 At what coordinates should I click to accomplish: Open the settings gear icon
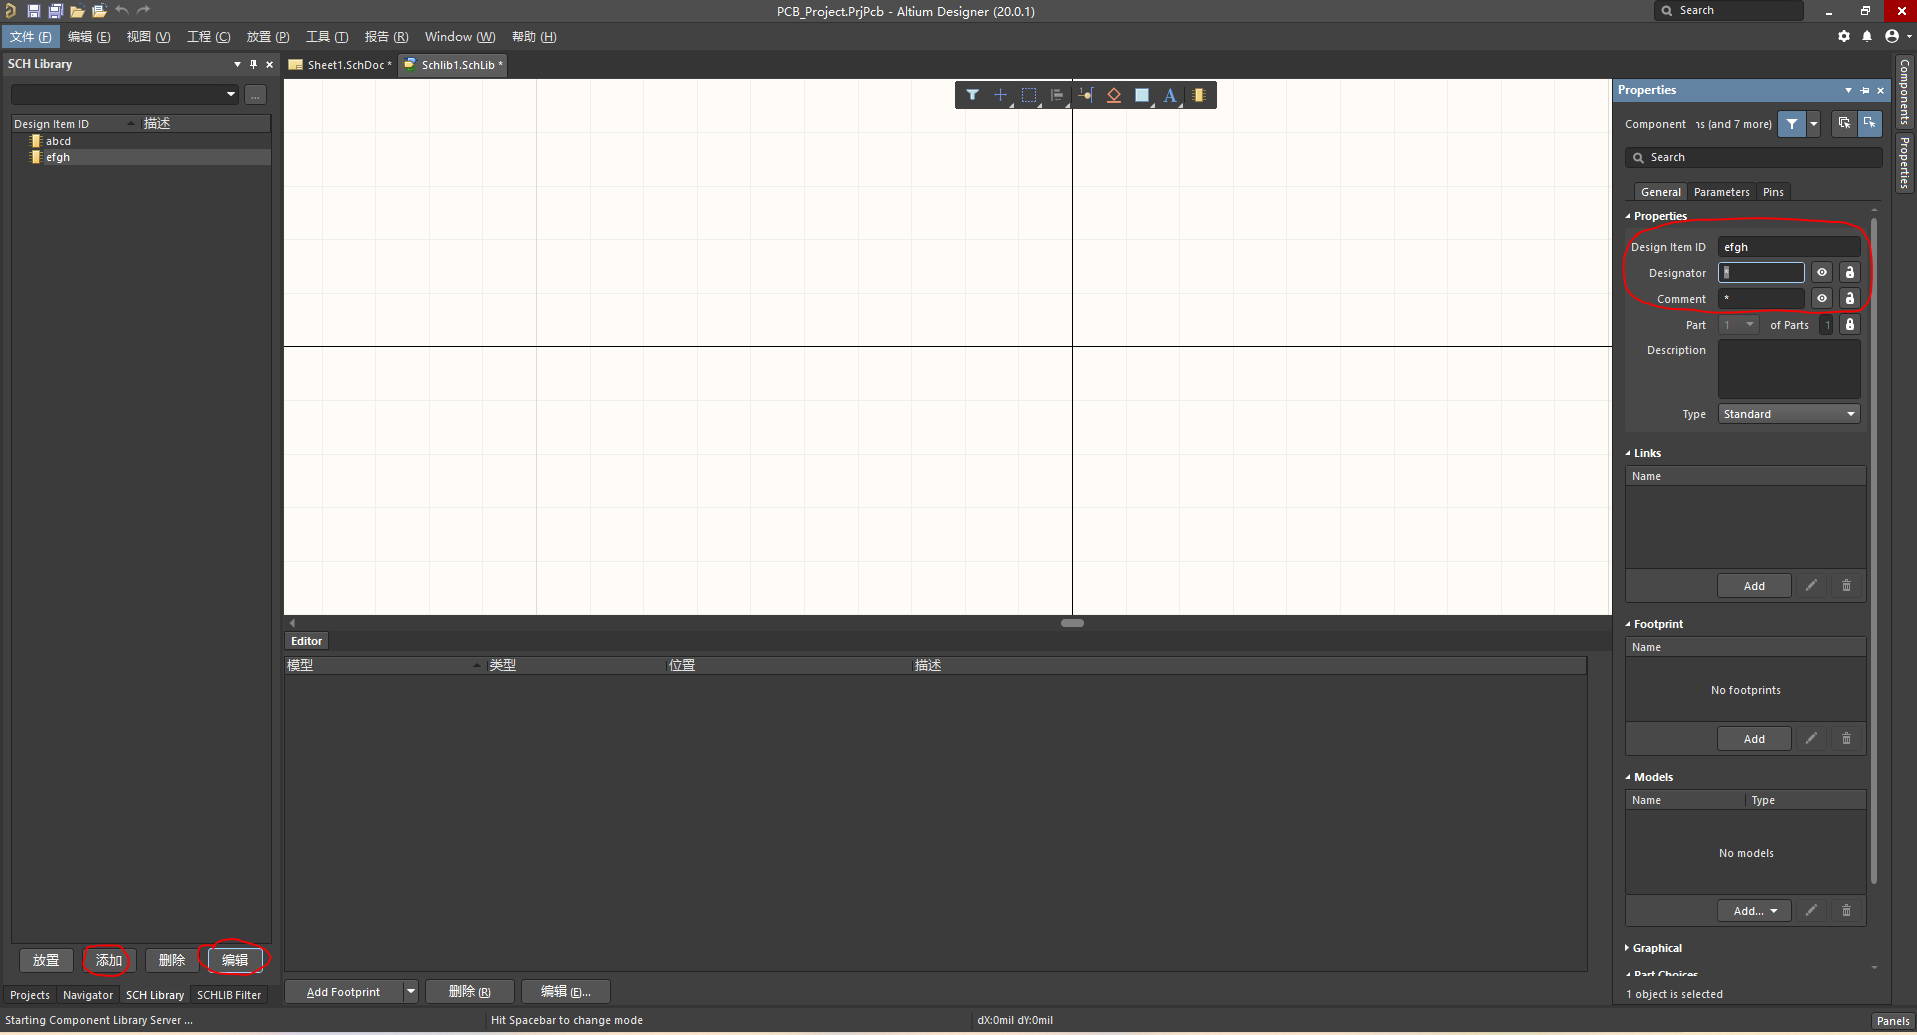point(1844,36)
